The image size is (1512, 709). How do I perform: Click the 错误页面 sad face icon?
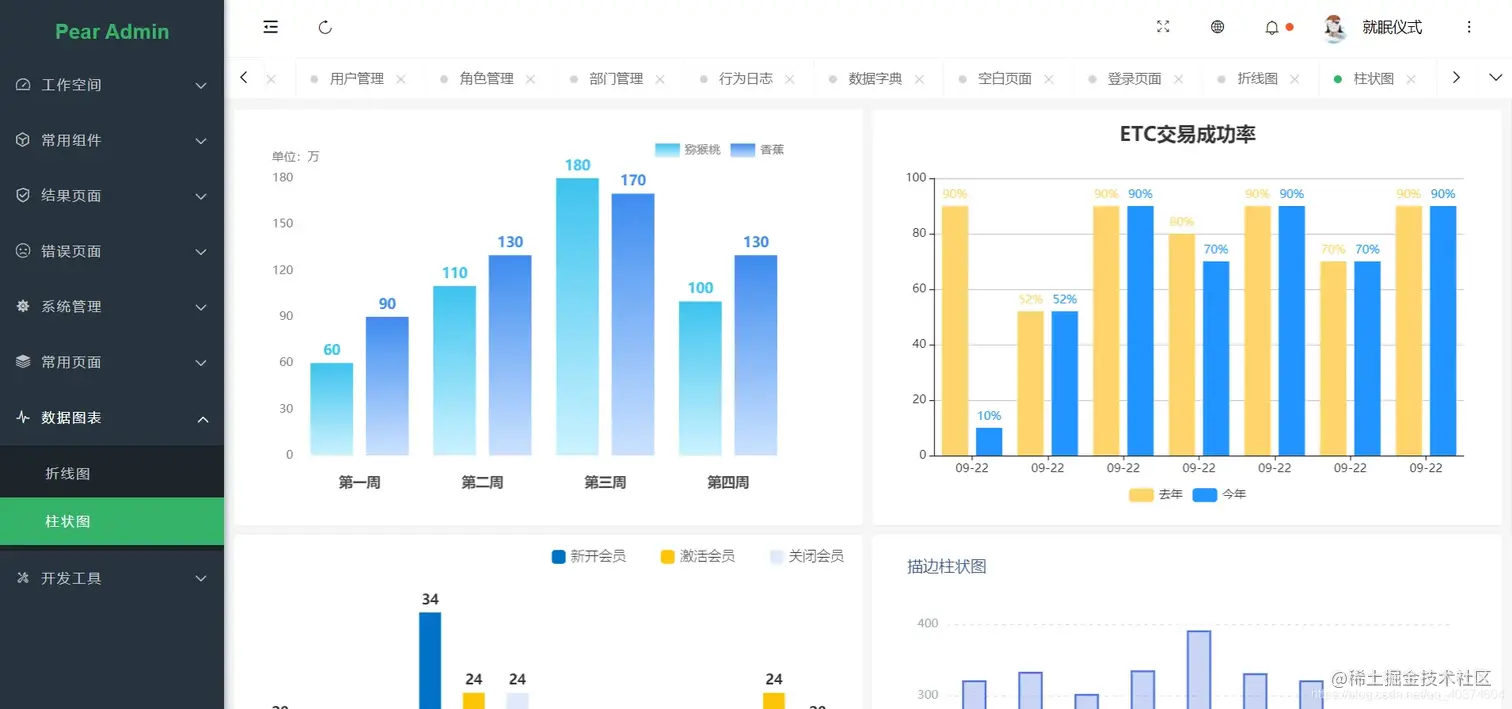click(23, 251)
